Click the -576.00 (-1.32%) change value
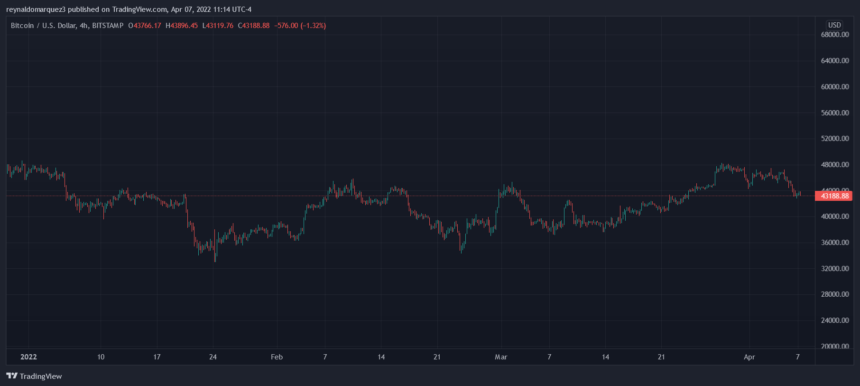The width and height of the screenshot is (860, 386). [x=300, y=25]
